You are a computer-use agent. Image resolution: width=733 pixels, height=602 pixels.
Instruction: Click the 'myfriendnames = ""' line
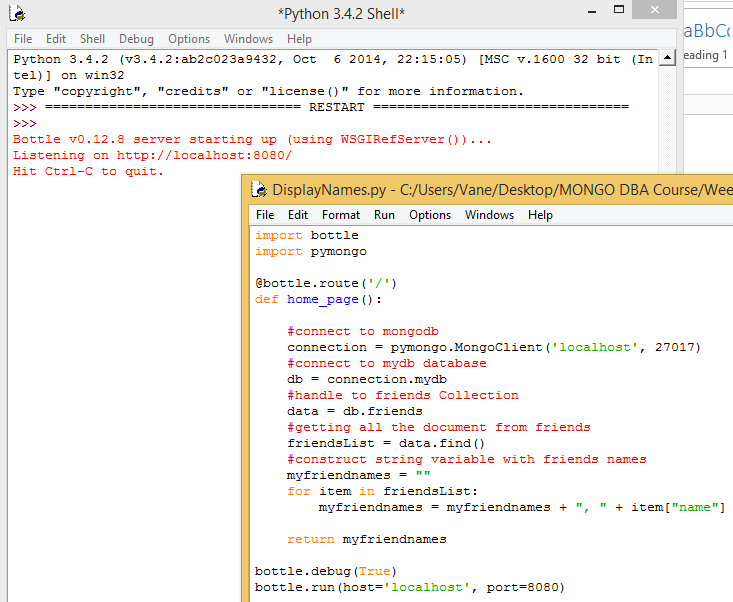pyautogui.click(x=359, y=475)
